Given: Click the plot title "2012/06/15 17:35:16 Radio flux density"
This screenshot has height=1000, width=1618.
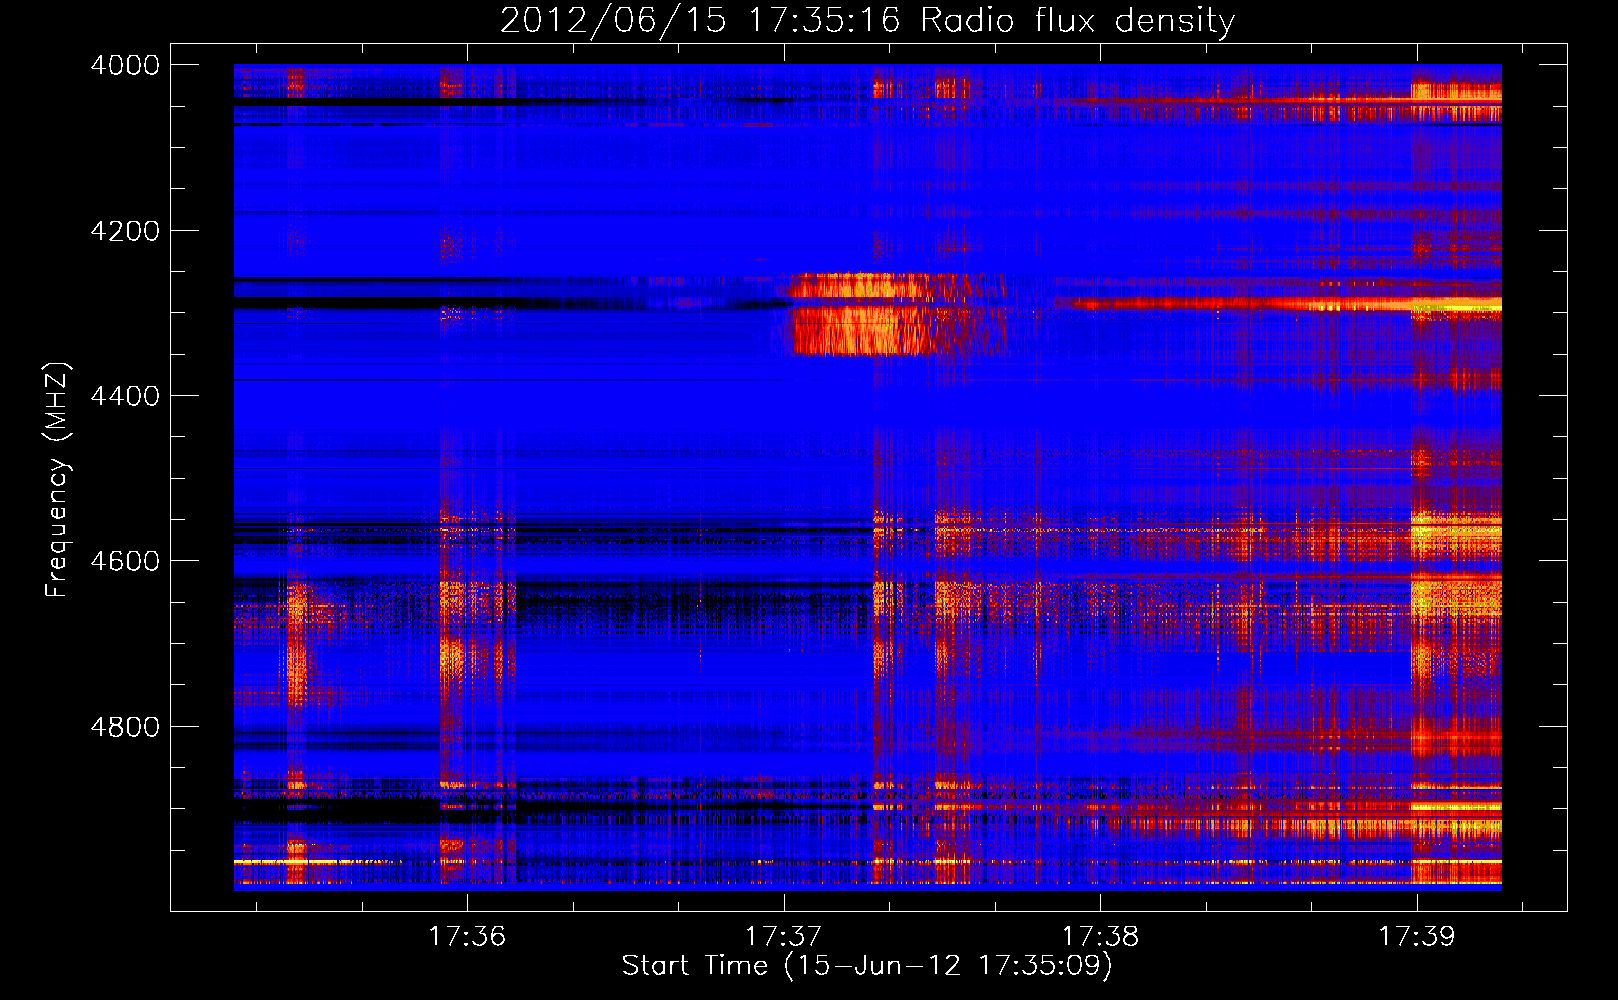Looking at the screenshot, I should (x=867, y=20).
